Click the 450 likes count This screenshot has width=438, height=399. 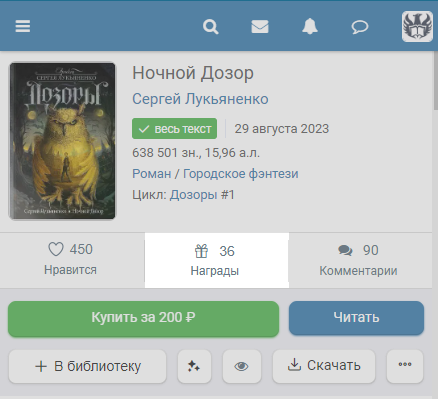click(x=81, y=249)
